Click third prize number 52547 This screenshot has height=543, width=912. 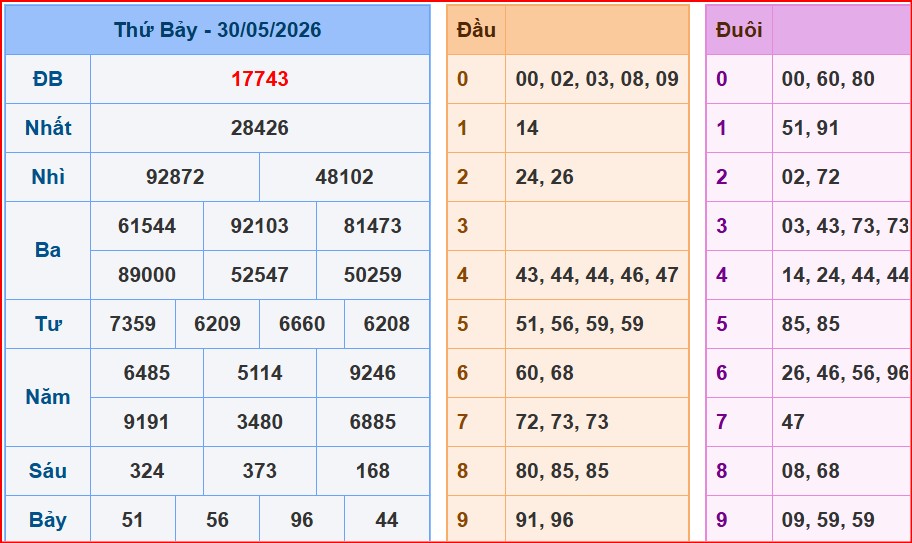point(259,274)
